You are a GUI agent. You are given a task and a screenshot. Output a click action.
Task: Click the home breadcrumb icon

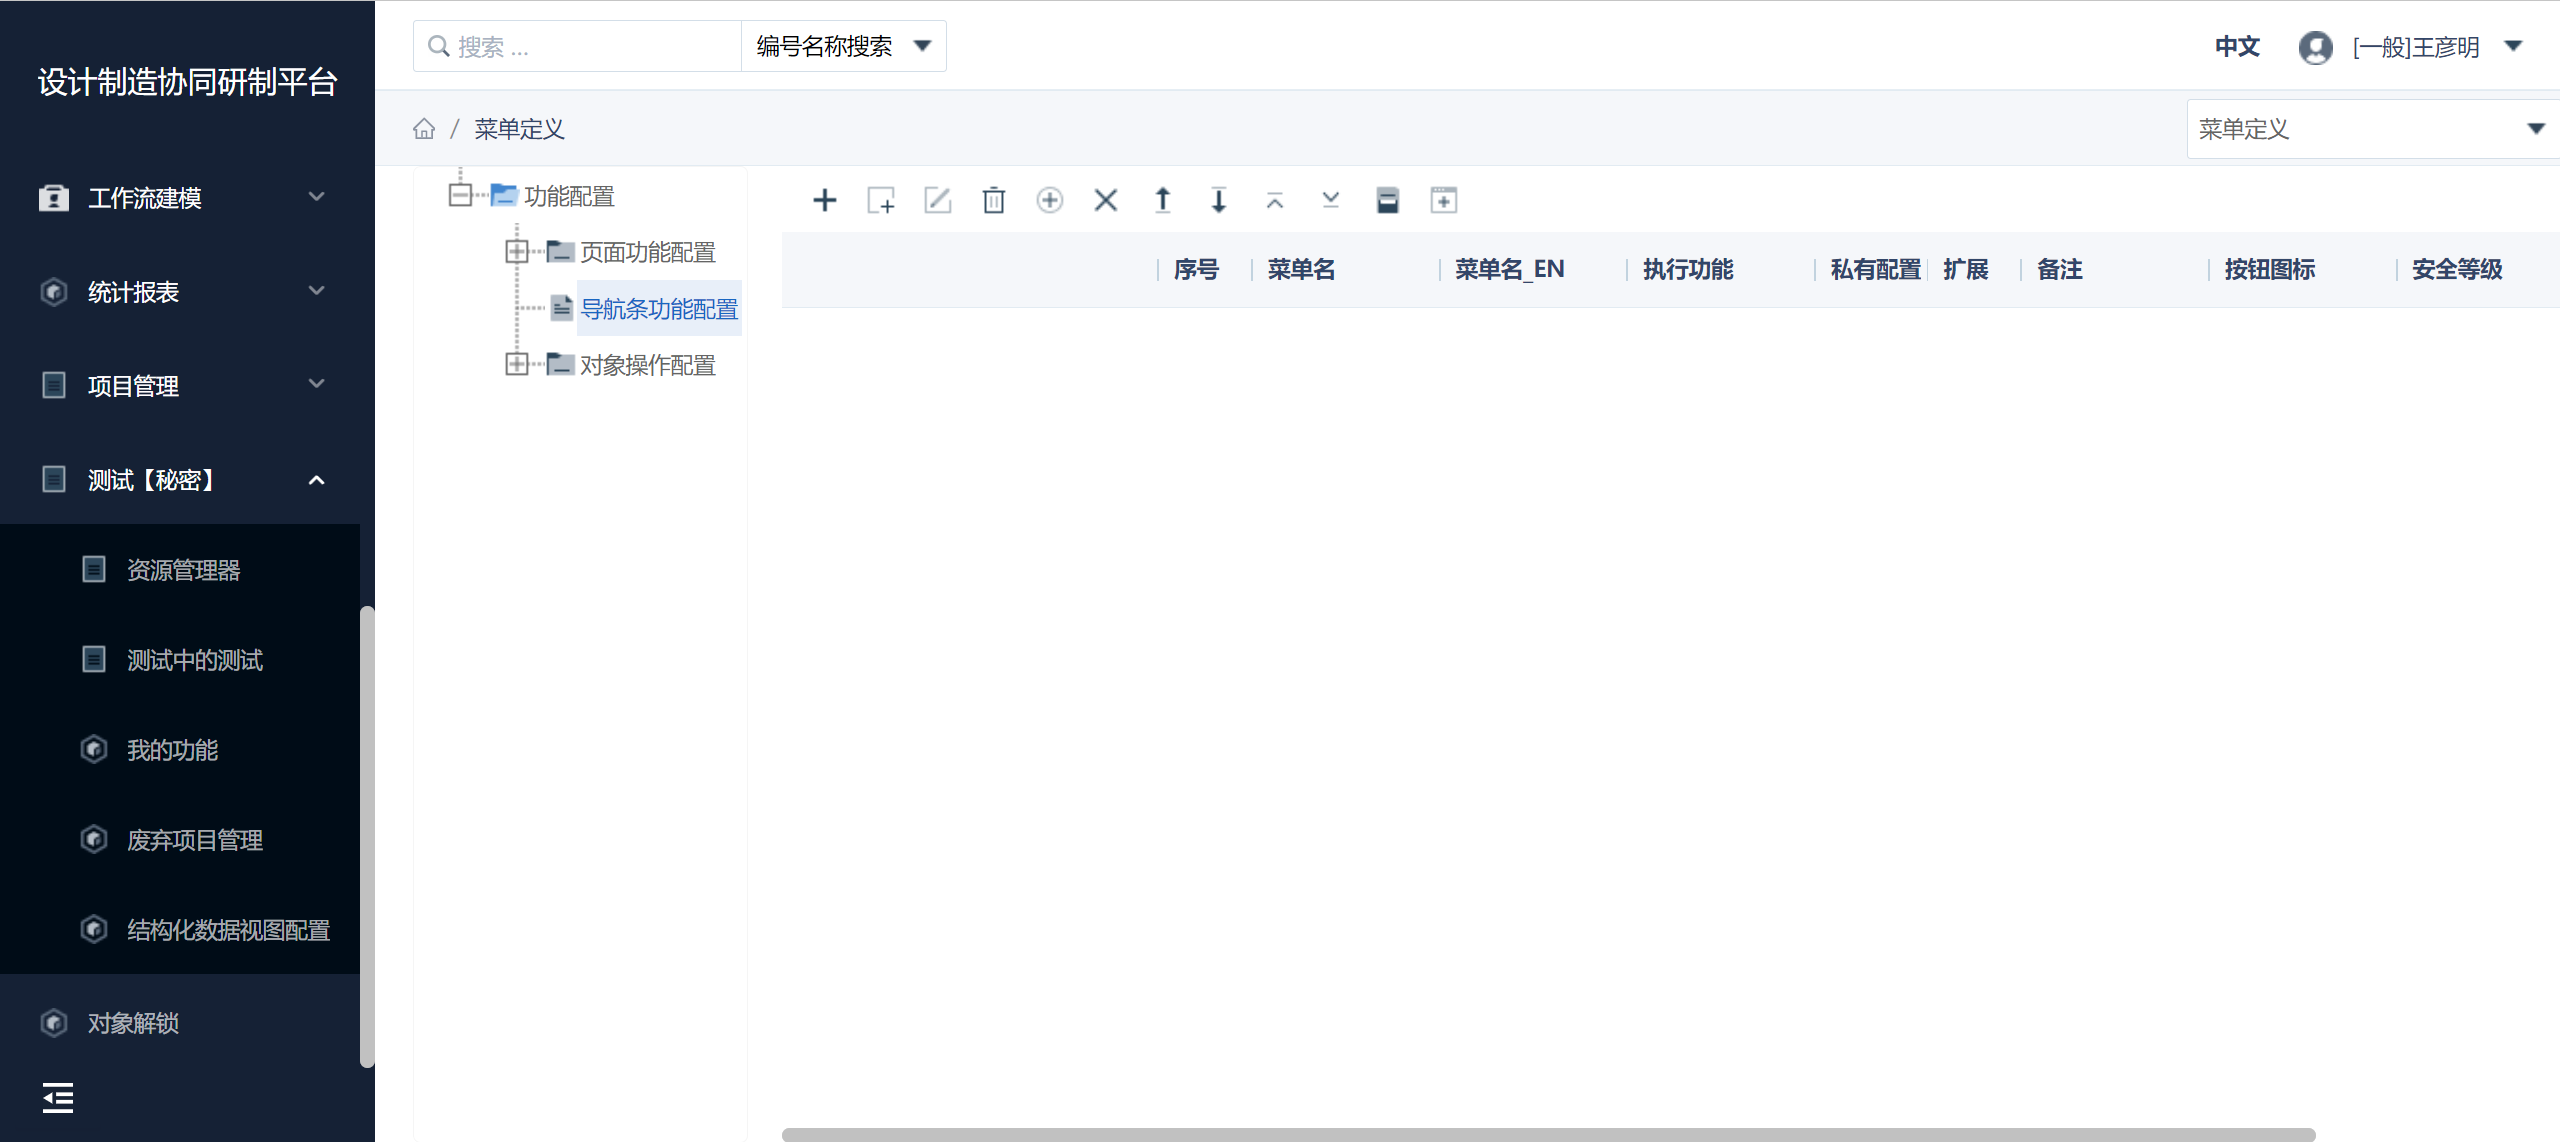pos(424,129)
